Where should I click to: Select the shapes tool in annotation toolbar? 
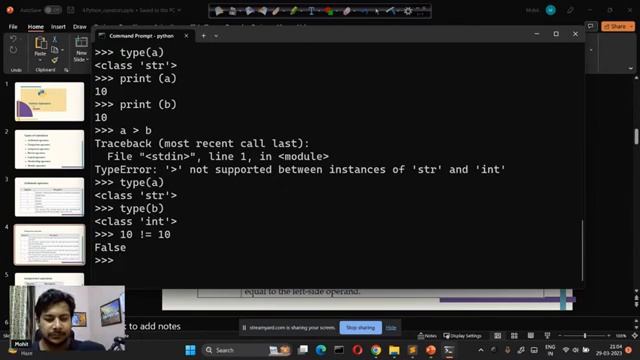(329, 11)
